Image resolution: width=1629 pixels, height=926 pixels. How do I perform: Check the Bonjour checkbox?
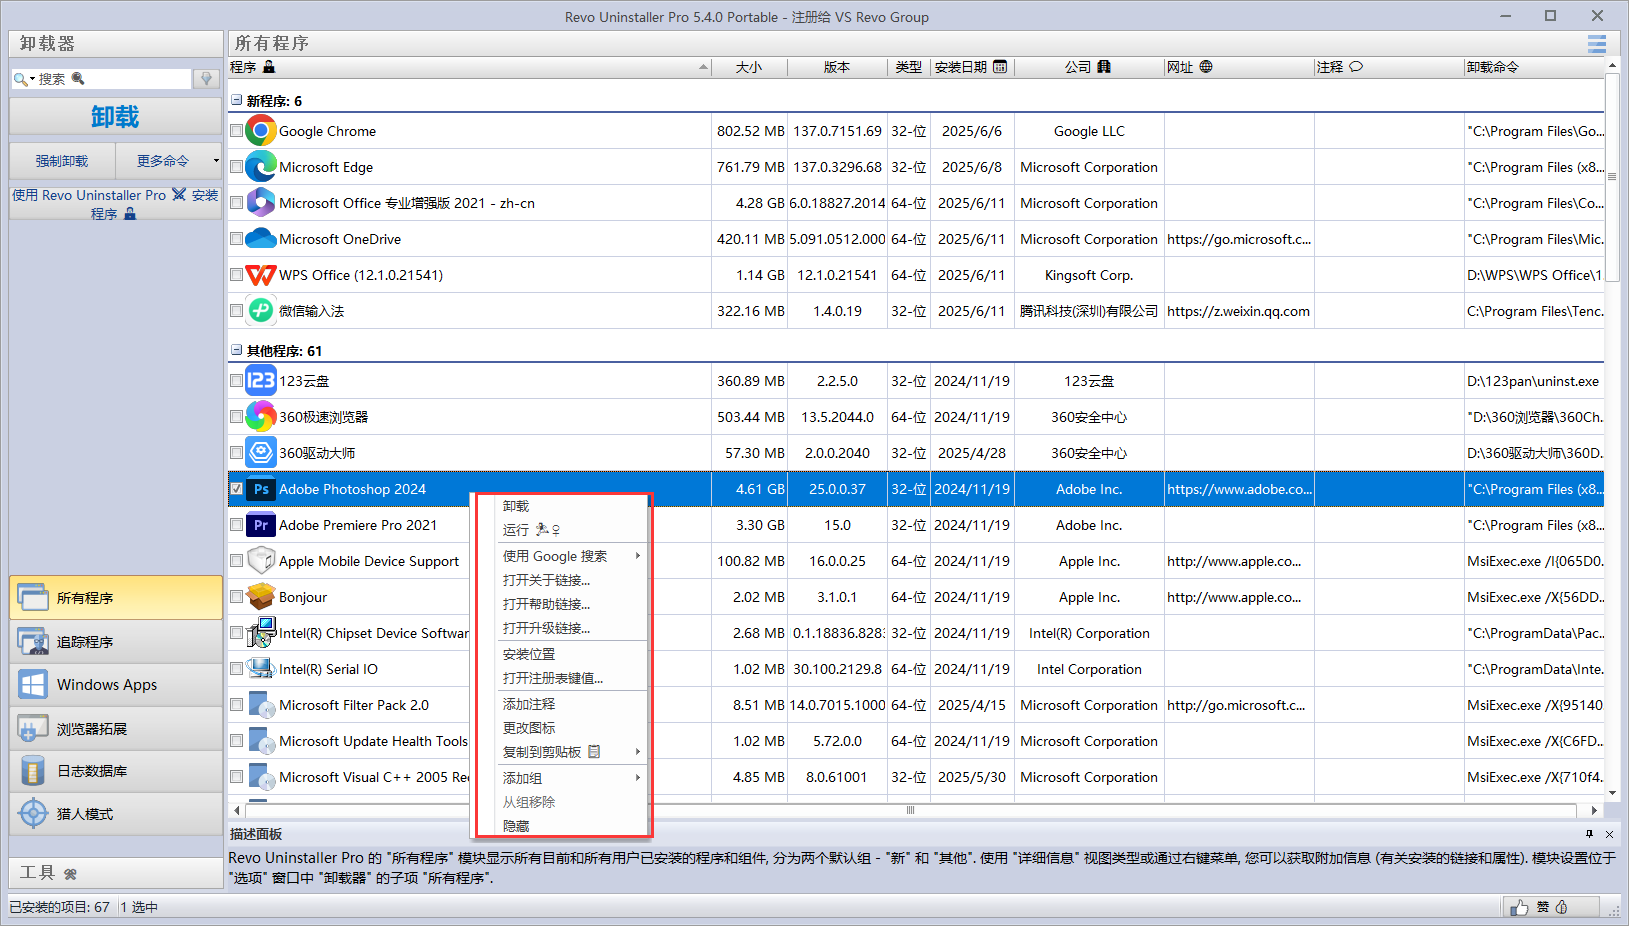[237, 597]
